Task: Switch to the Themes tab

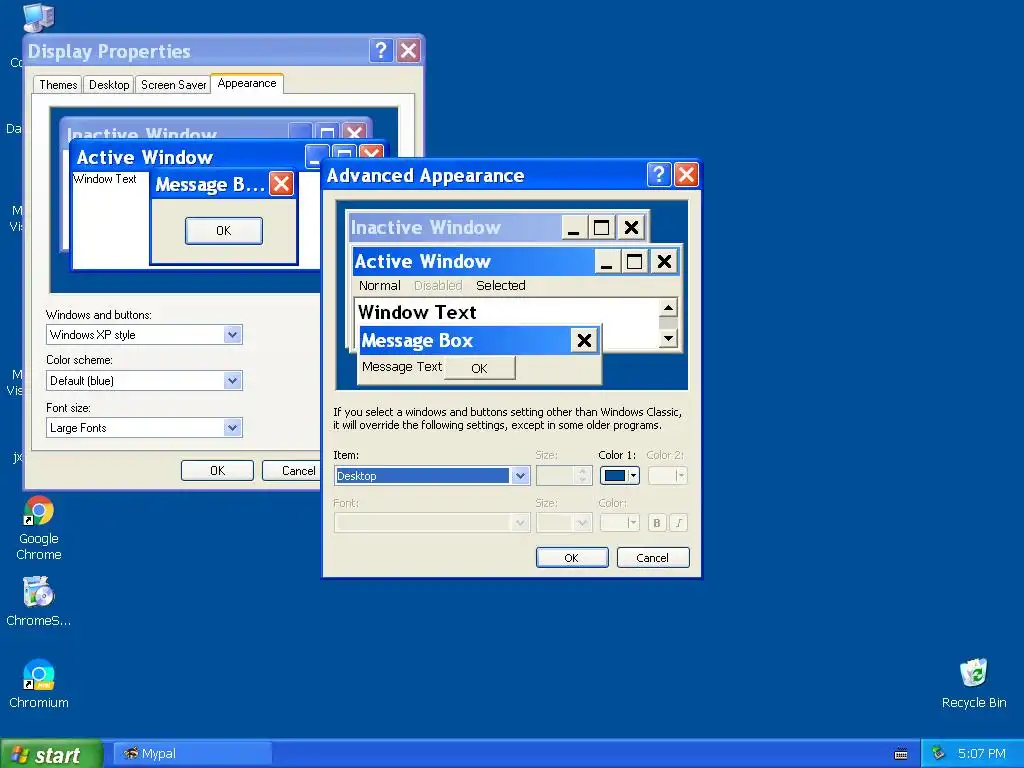Action: click(58, 85)
